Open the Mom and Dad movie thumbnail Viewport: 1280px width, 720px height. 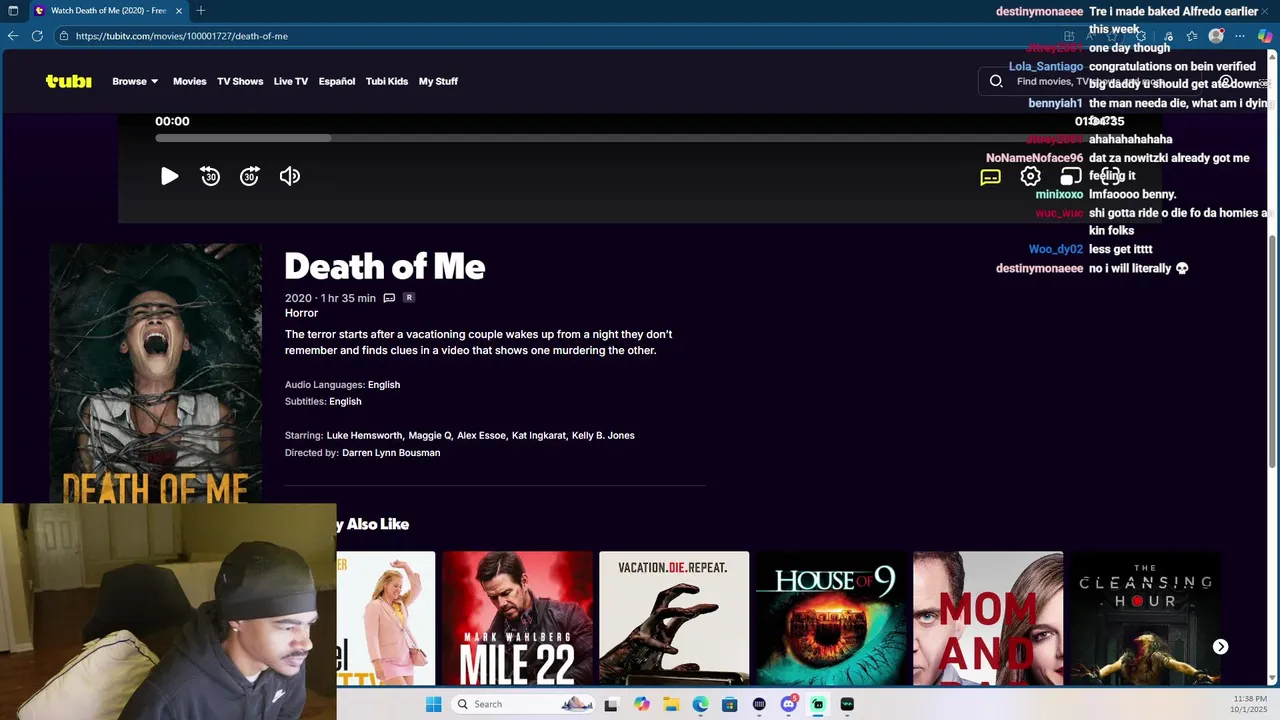click(988, 618)
